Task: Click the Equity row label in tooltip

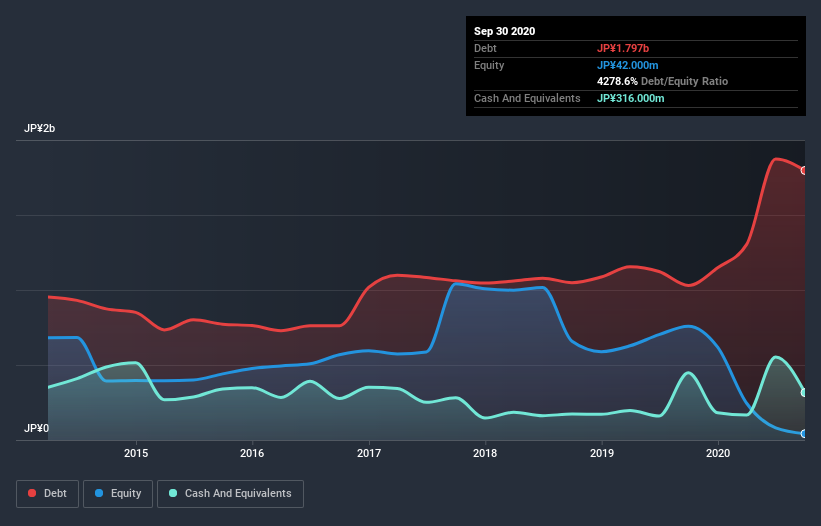Action: click(489, 65)
